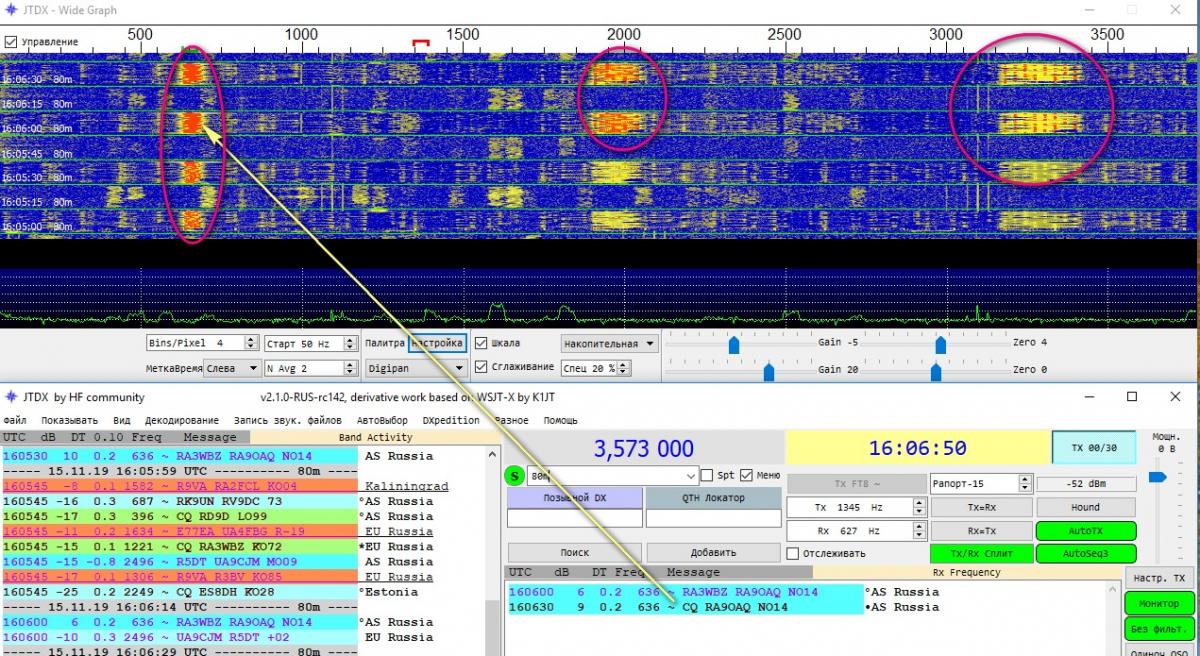Click the JTDX Wide Graph title bar icon
Image resolution: width=1200 pixels, height=656 pixels.
coord(11,10)
